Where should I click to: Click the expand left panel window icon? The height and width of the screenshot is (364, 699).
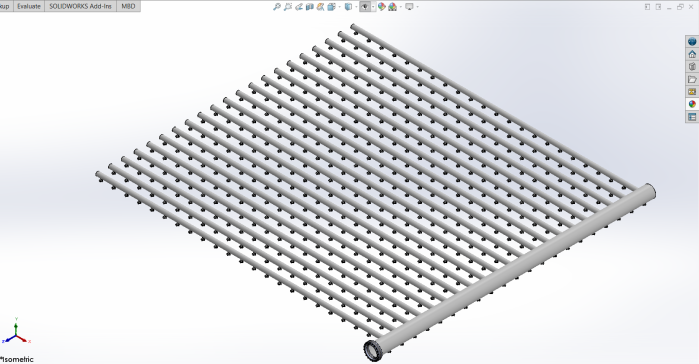pyautogui.click(x=647, y=6)
